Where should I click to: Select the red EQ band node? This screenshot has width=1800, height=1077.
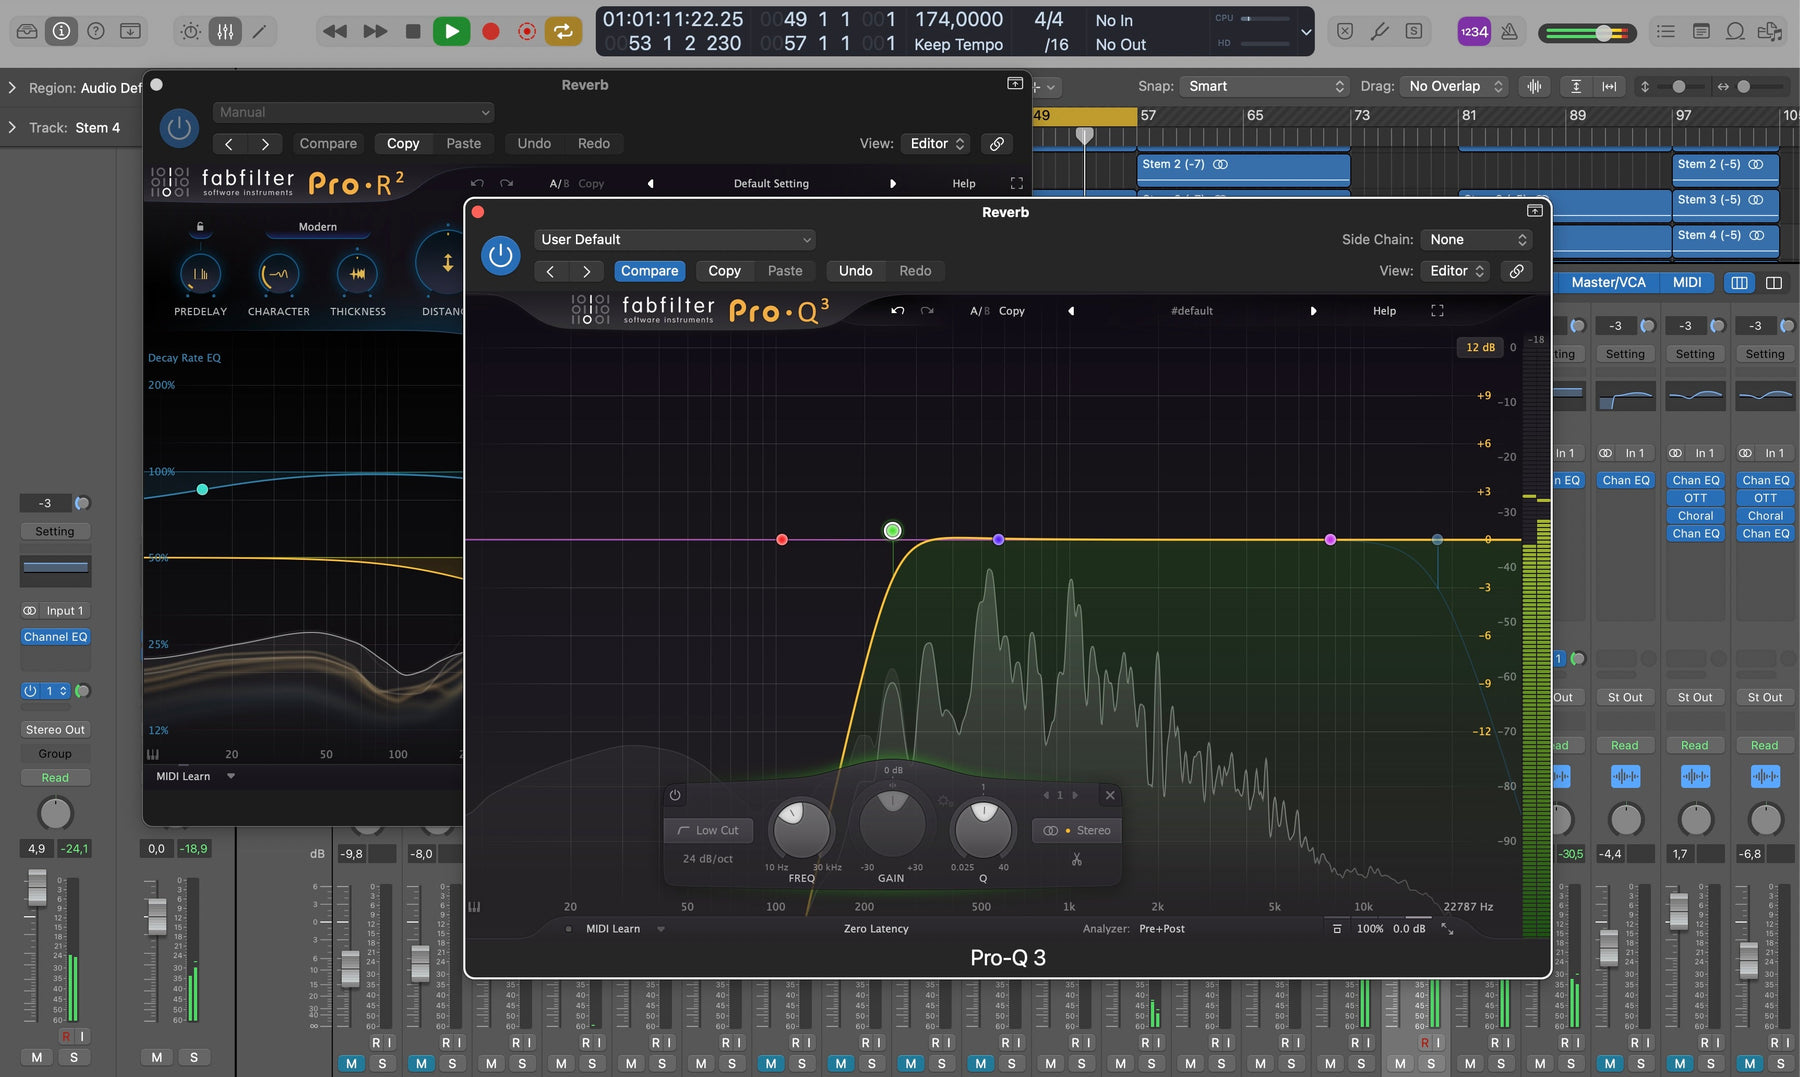pyautogui.click(x=782, y=540)
